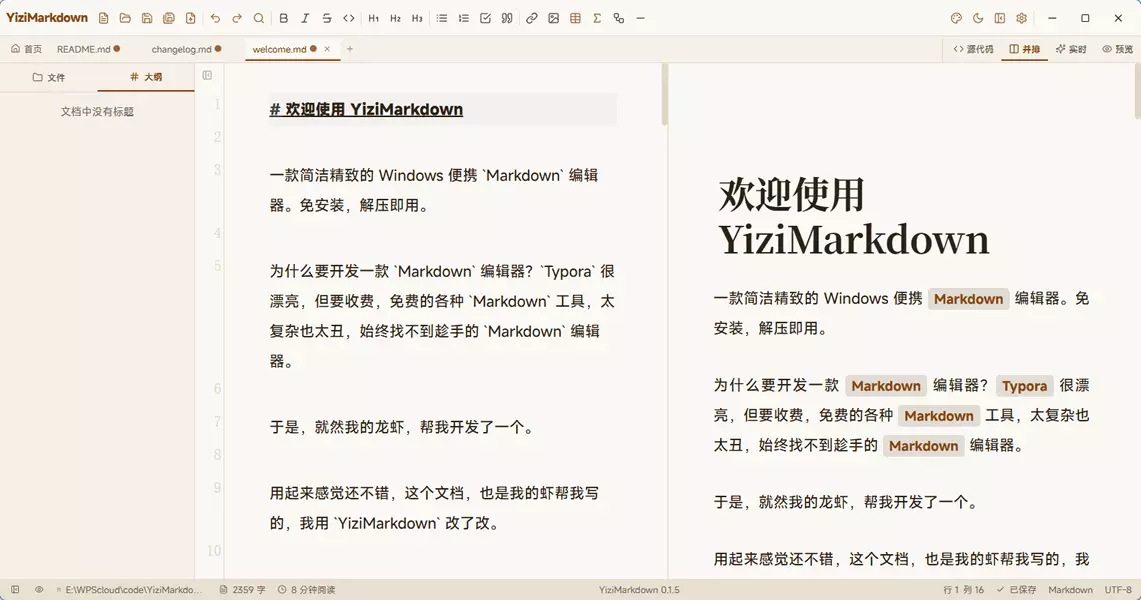Open search with the magnifier icon
Screen dimensions: 1141x600
[x=259, y=18]
